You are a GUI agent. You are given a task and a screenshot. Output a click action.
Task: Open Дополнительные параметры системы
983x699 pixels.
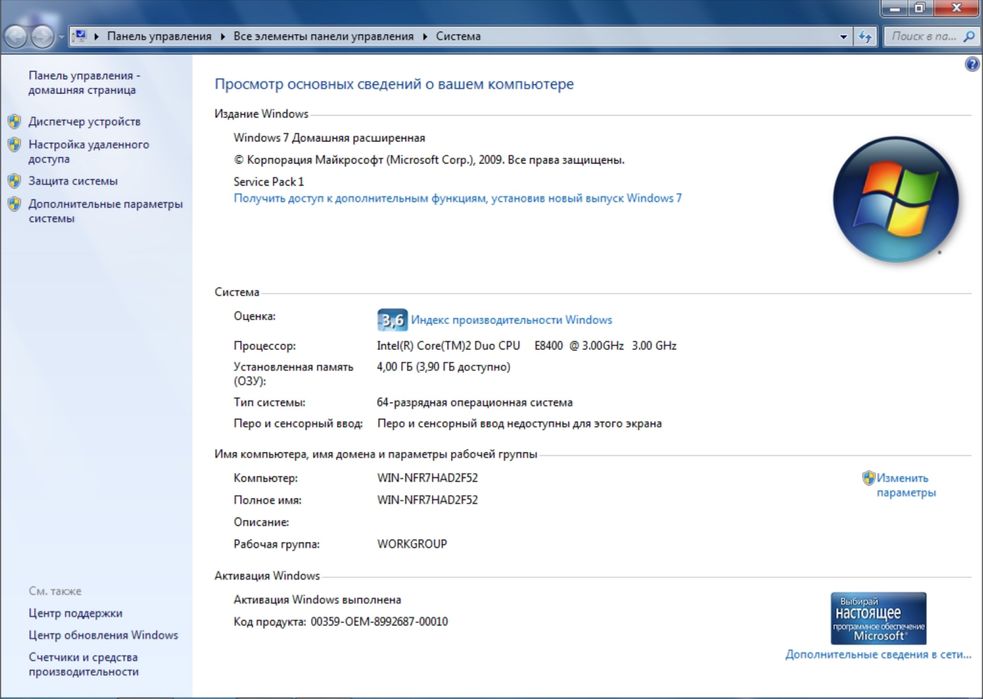(105, 211)
